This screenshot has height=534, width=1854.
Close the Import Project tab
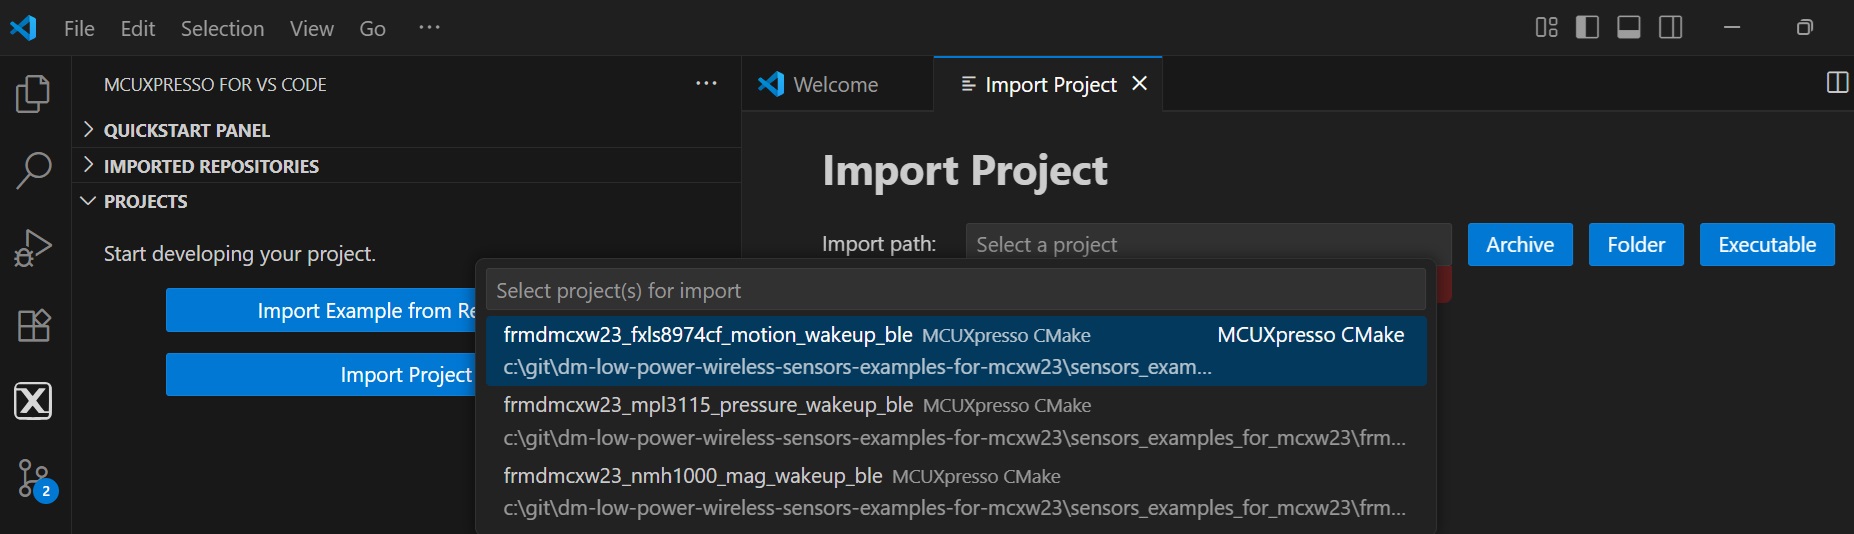click(x=1139, y=84)
